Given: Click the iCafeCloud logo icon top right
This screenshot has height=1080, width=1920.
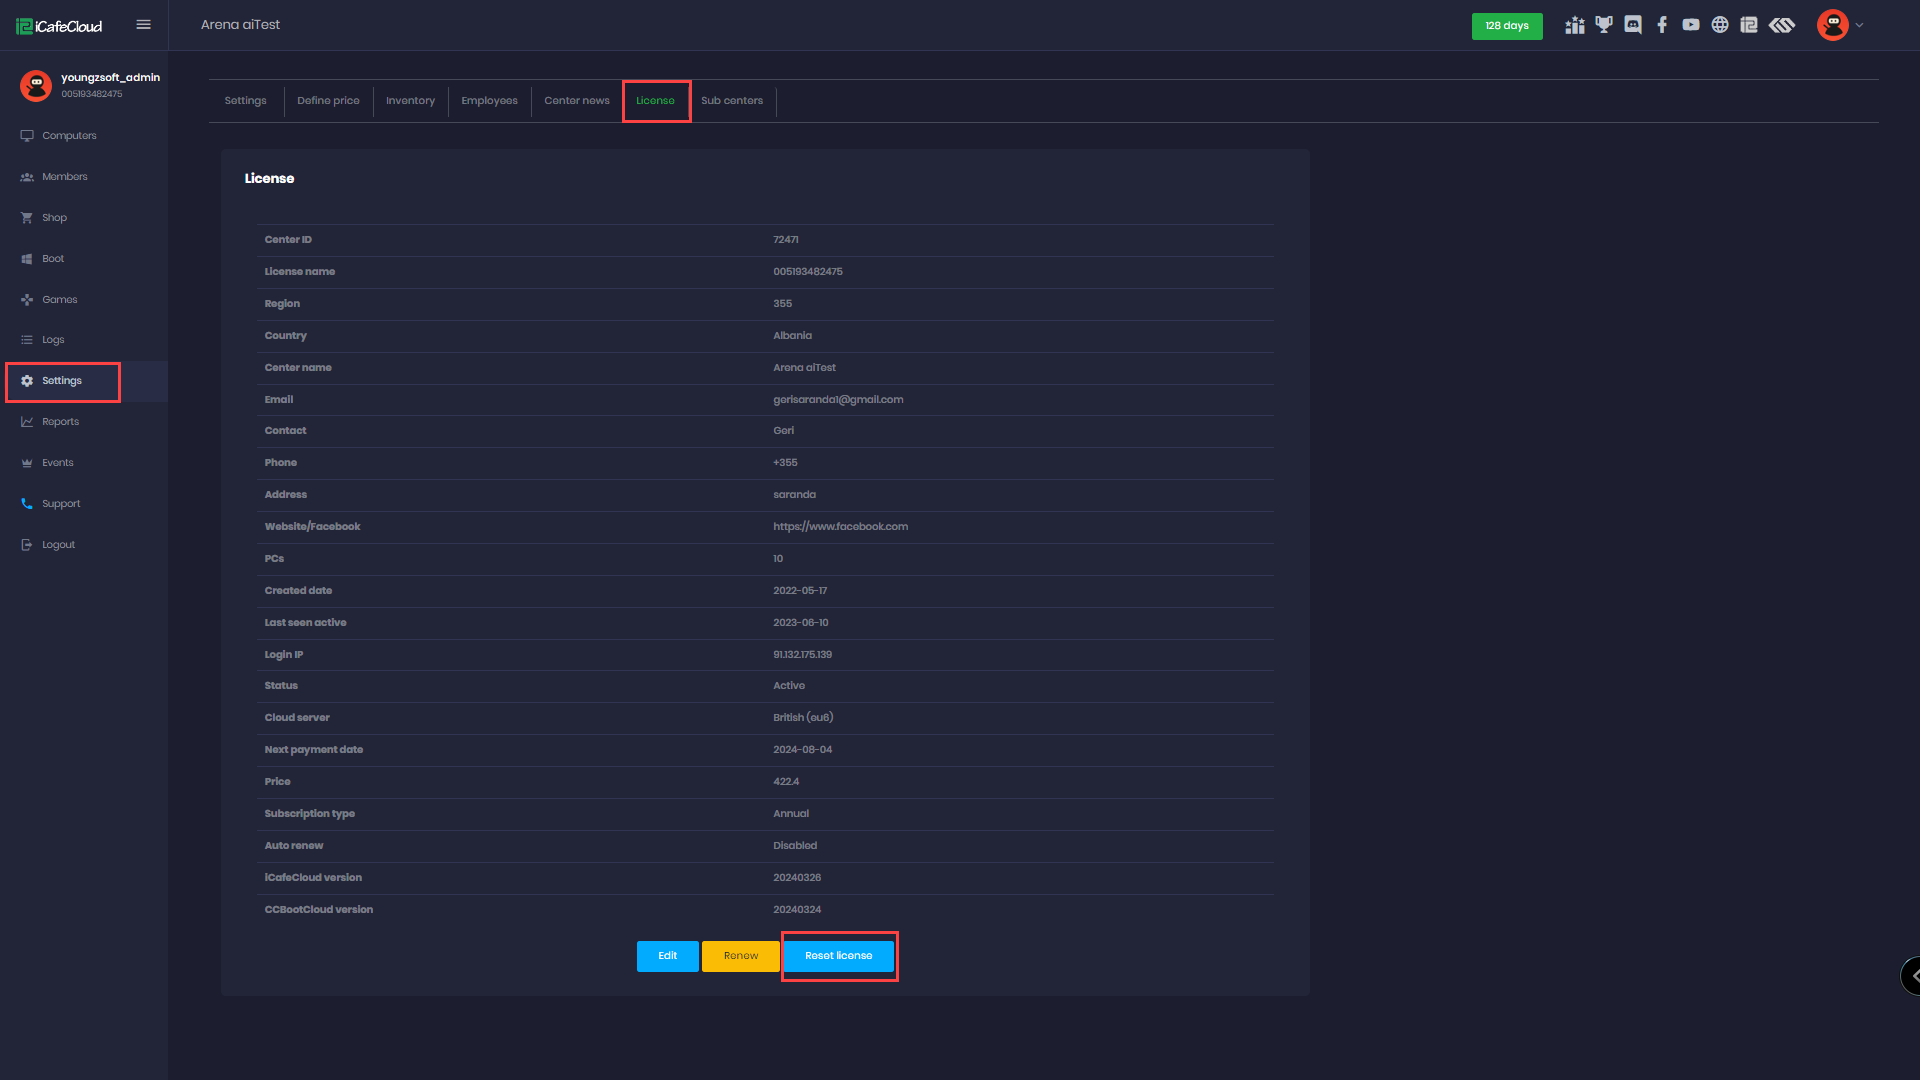Looking at the screenshot, I should point(1750,25).
